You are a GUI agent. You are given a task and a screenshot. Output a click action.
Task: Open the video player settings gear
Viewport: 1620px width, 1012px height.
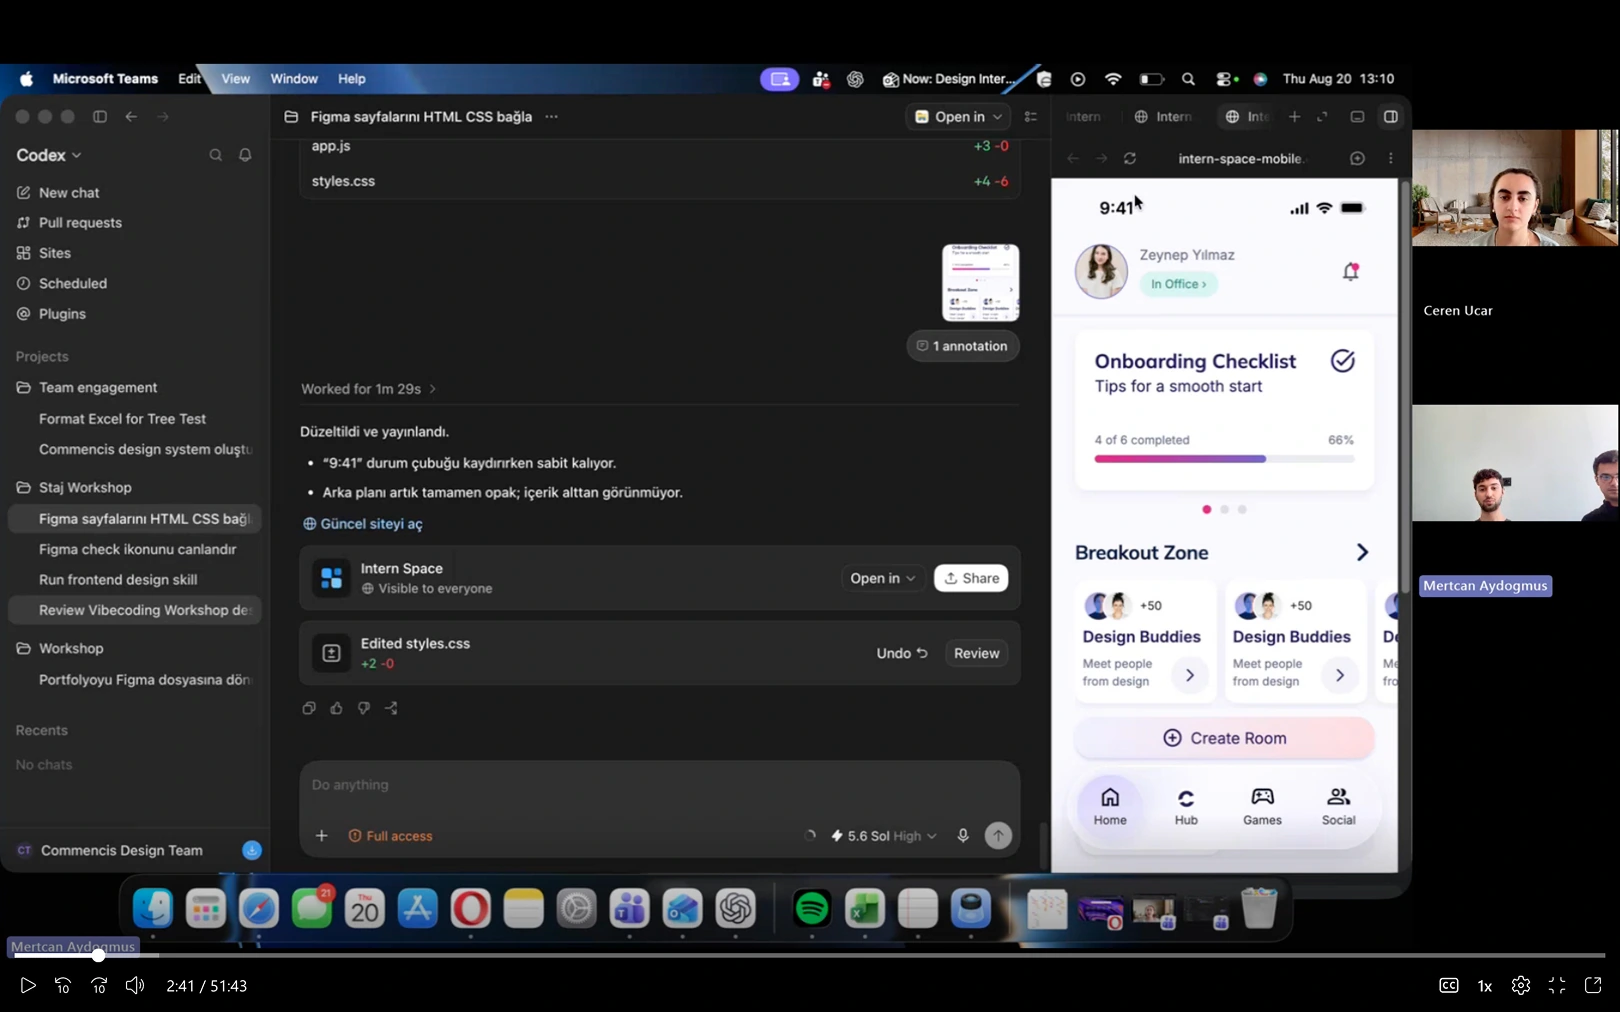[1521, 985]
